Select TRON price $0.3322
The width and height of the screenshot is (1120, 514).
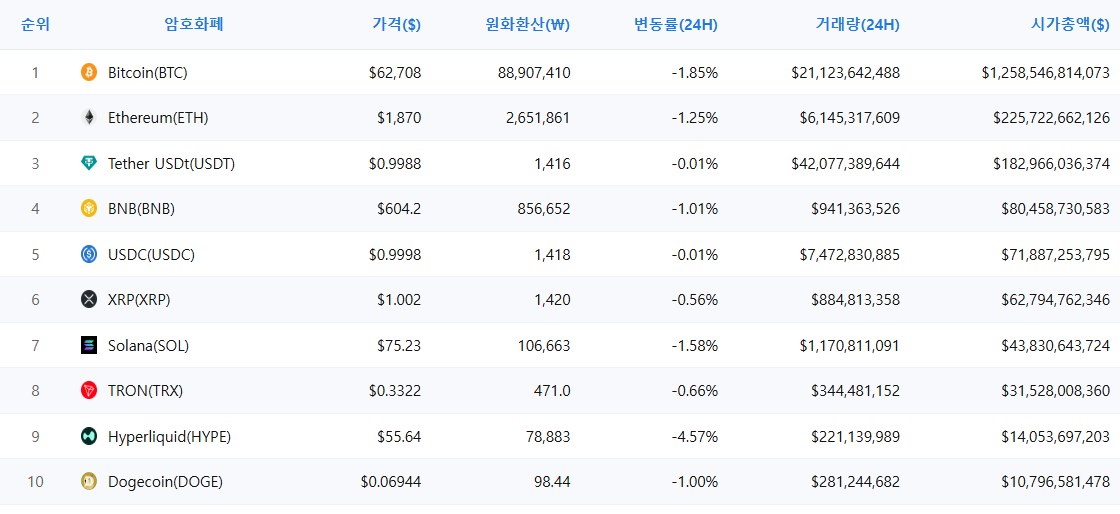pyautogui.click(x=395, y=391)
